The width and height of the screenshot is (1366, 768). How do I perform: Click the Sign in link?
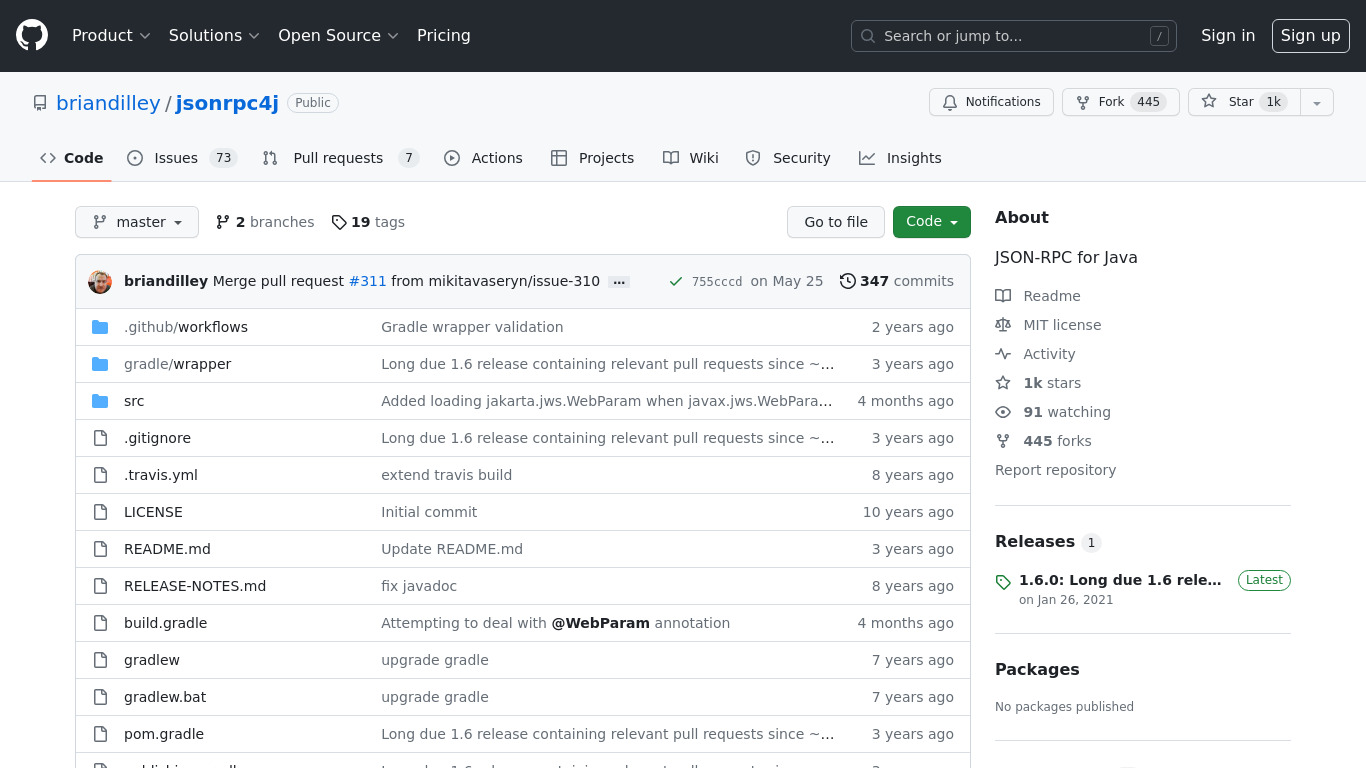click(1228, 35)
